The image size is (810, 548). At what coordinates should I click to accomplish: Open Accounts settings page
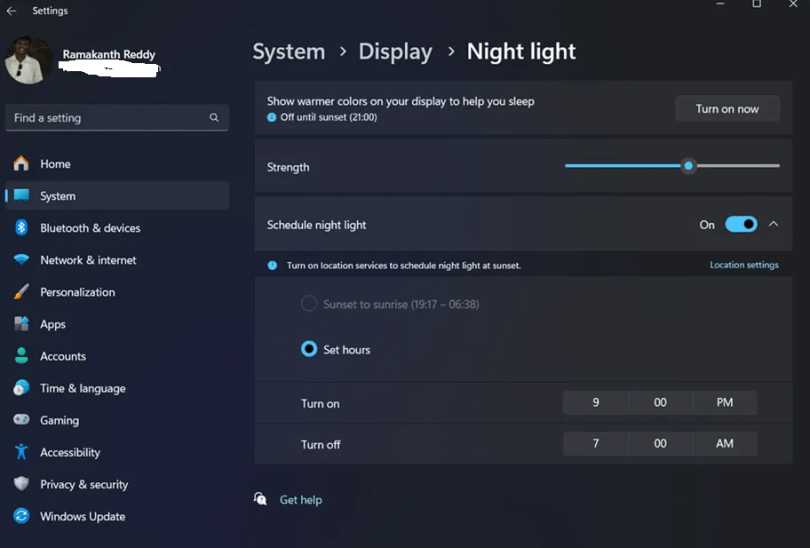pos(117,356)
